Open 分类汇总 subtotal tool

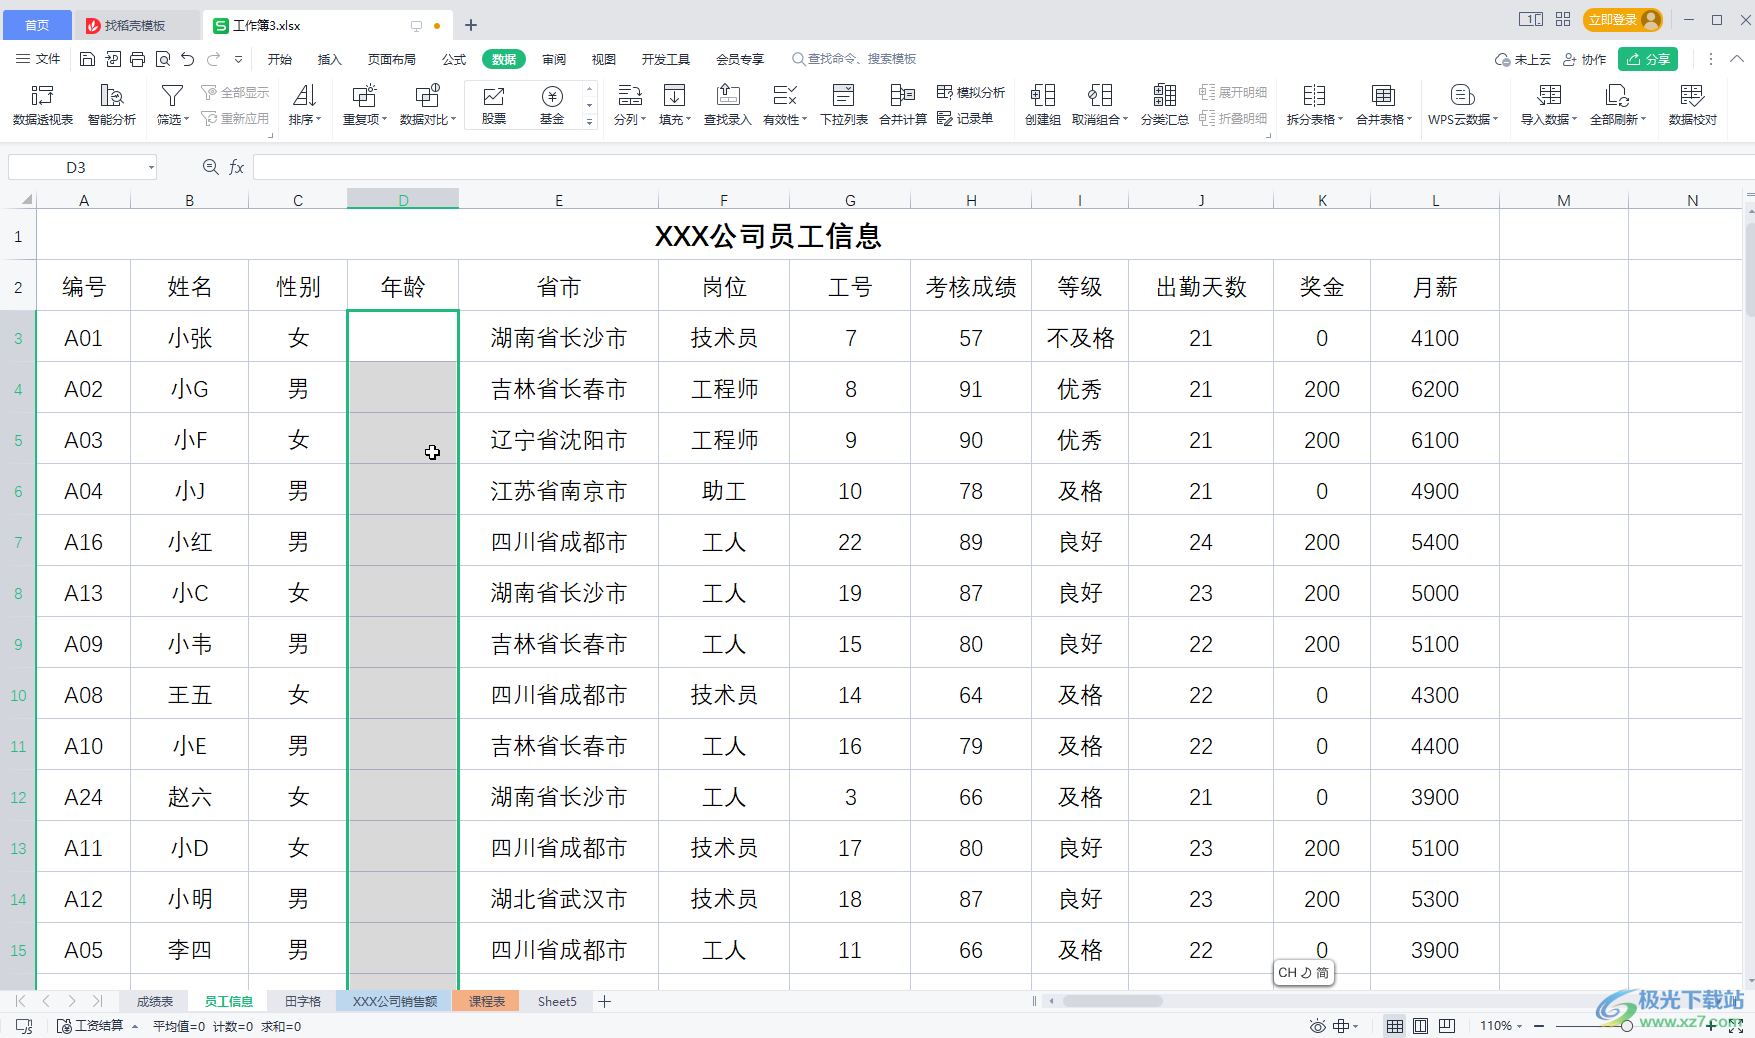click(1165, 104)
